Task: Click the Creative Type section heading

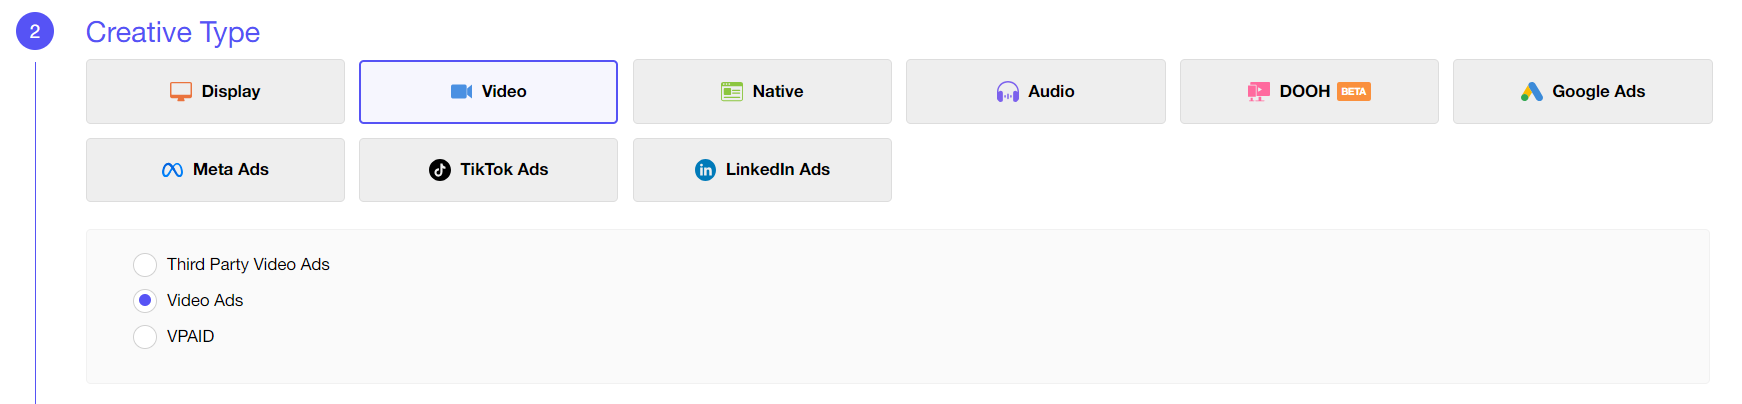Action: (x=173, y=32)
